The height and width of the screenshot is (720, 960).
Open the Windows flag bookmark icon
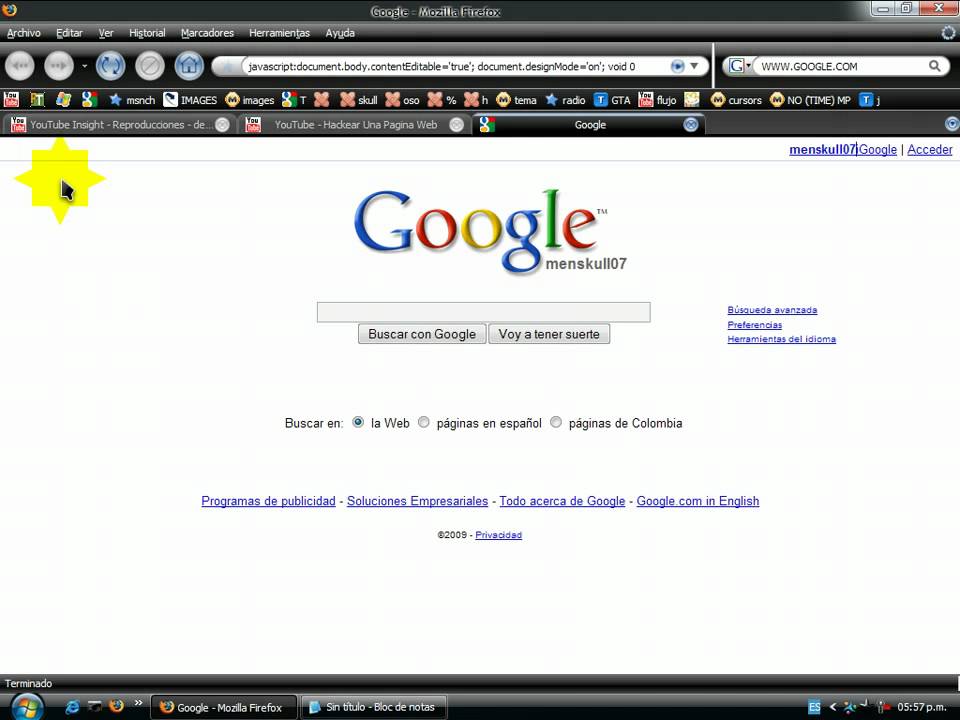click(64, 100)
